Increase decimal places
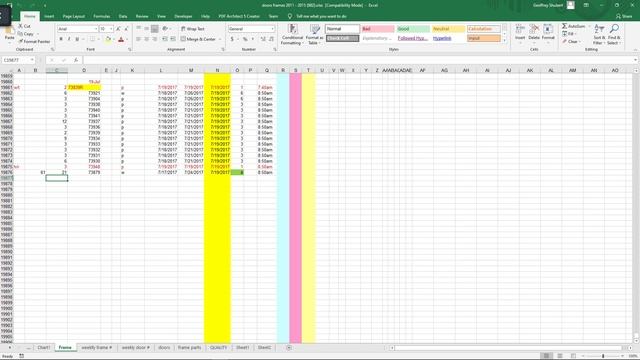Screen dimensions: 640x360 (263, 39)
